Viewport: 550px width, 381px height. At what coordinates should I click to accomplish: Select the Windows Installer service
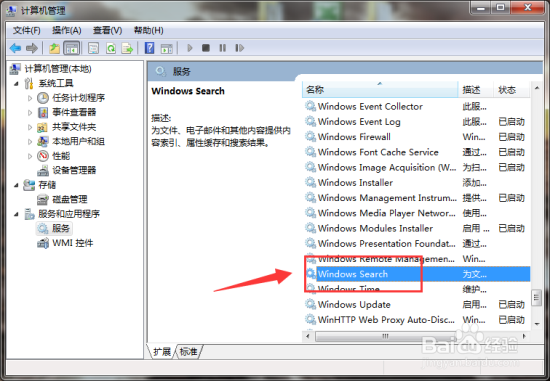[417, 183]
